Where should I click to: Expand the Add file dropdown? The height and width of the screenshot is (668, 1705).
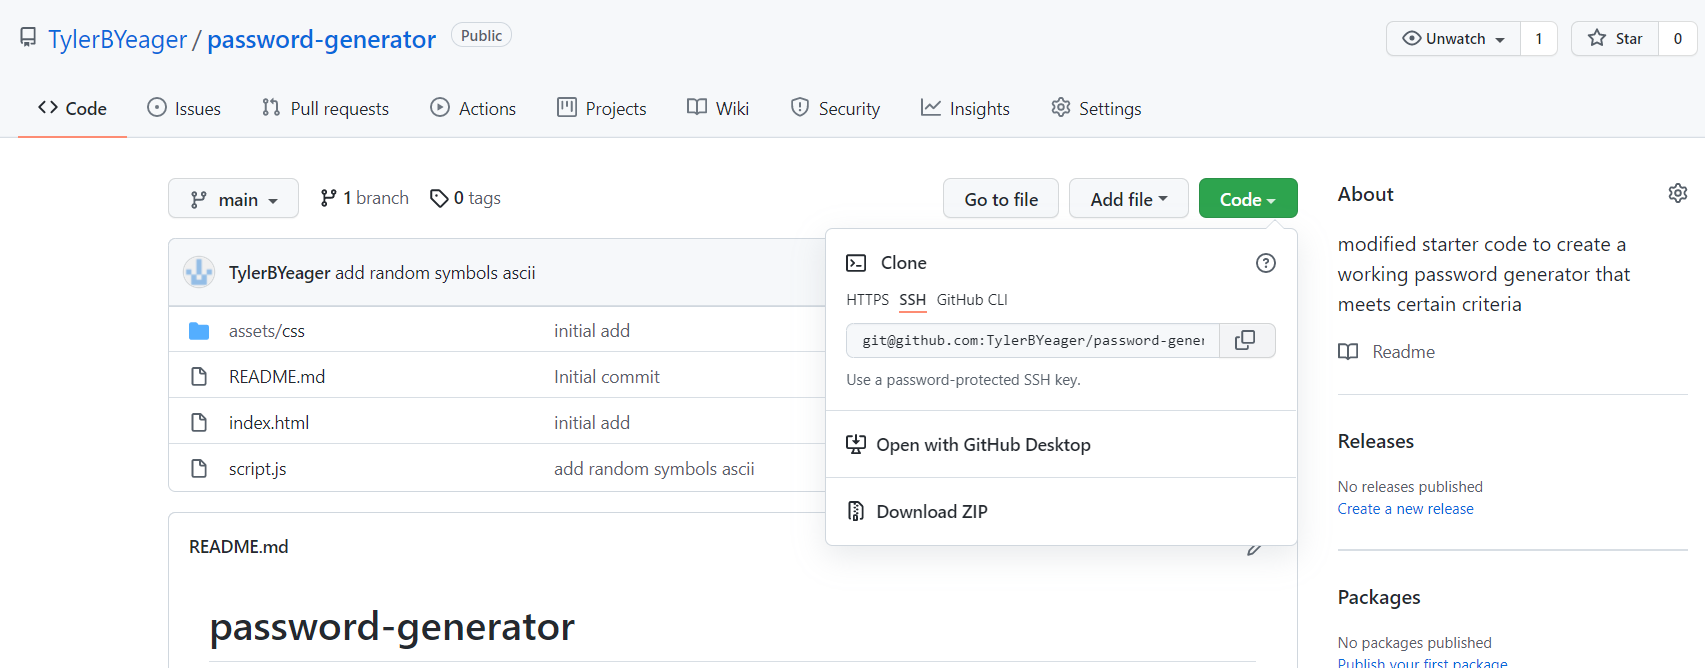click(1129, 198)
